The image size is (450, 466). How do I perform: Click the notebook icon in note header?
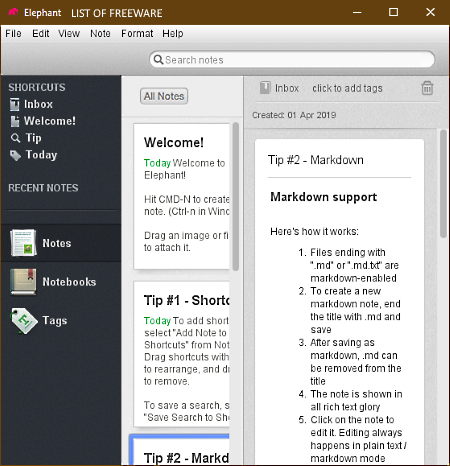pos(265,88)
